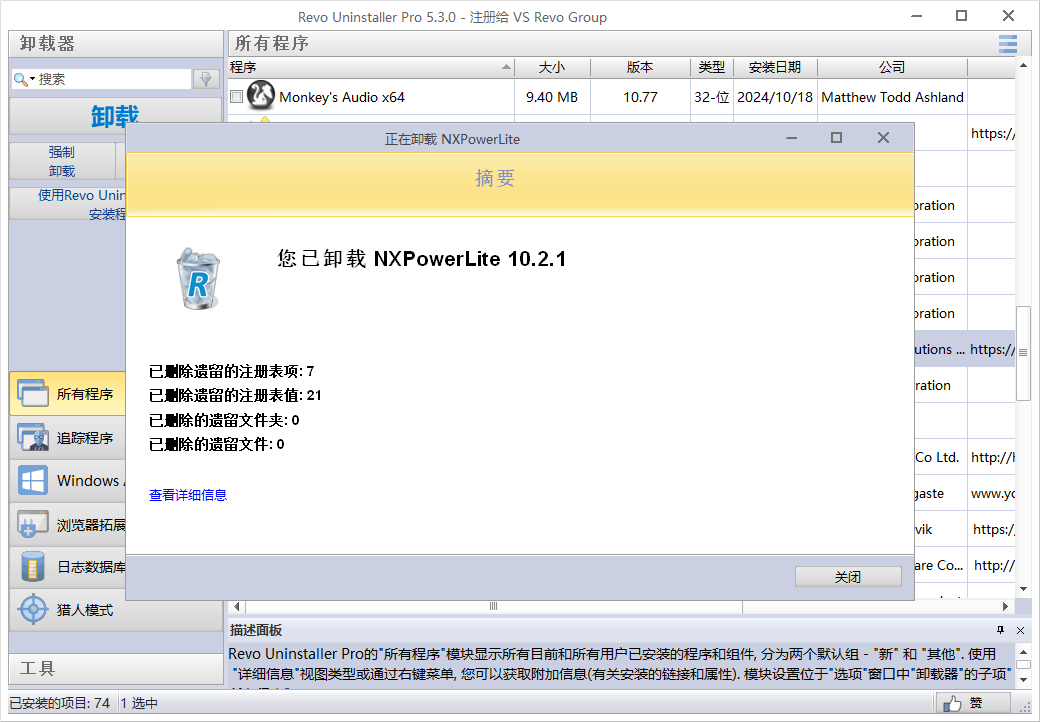Open the hamburger menu icon top right

(x=1008, y=44)
